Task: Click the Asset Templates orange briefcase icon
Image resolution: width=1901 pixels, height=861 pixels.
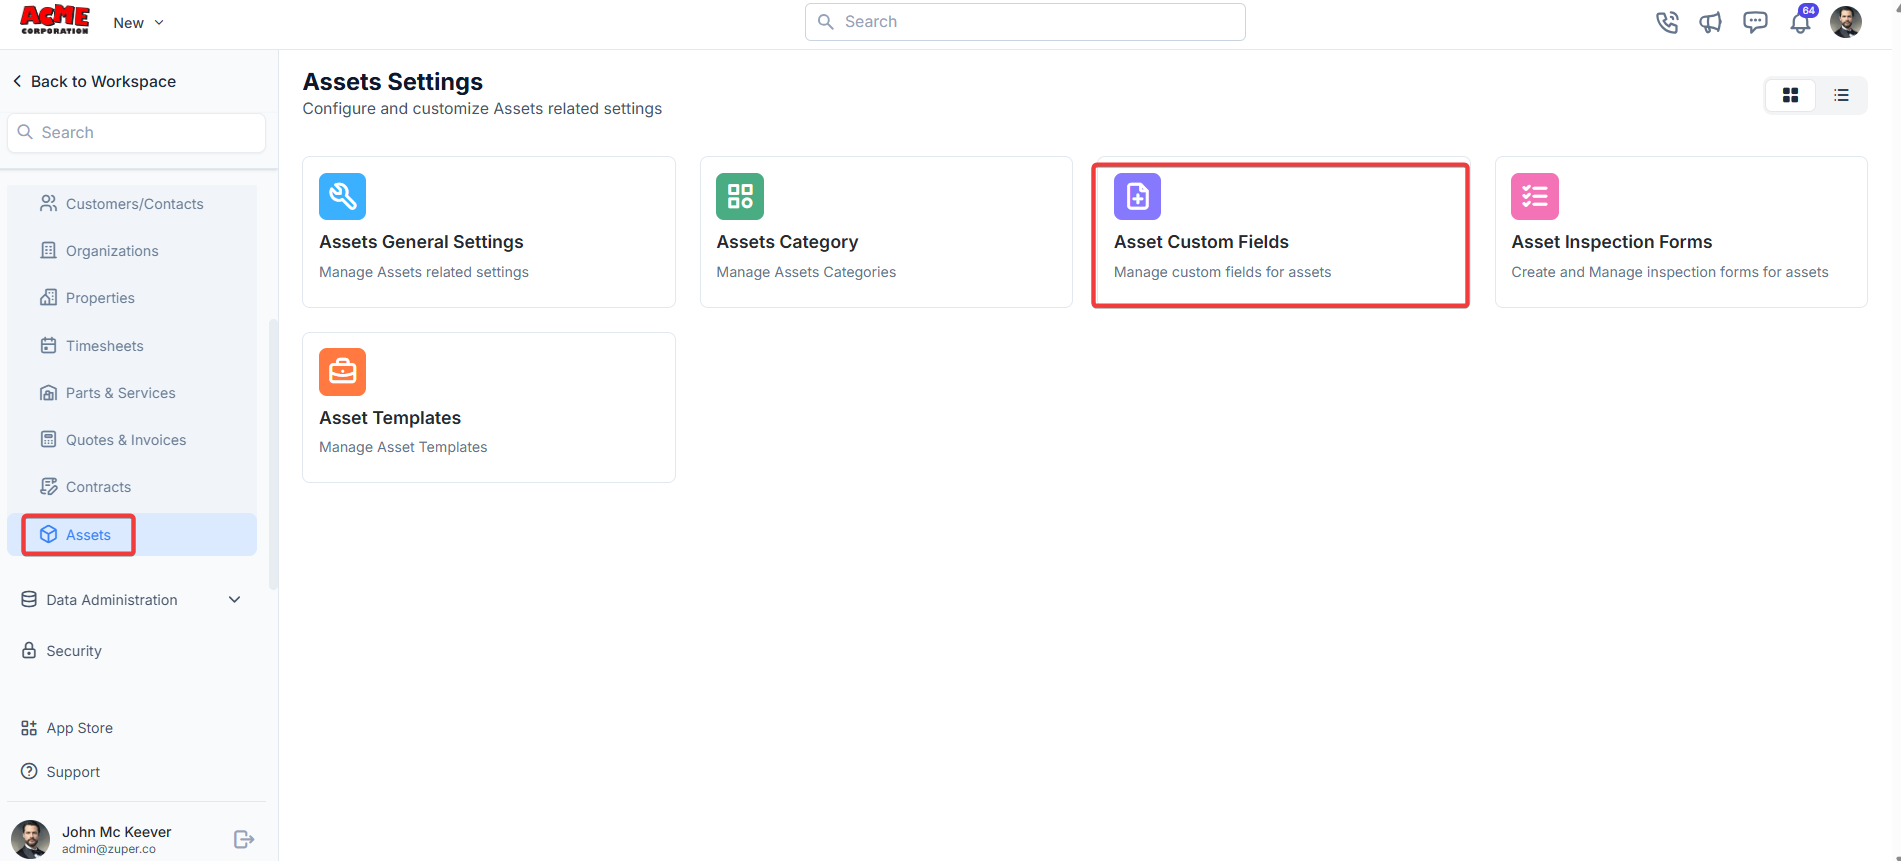Action: coord(343,372)
